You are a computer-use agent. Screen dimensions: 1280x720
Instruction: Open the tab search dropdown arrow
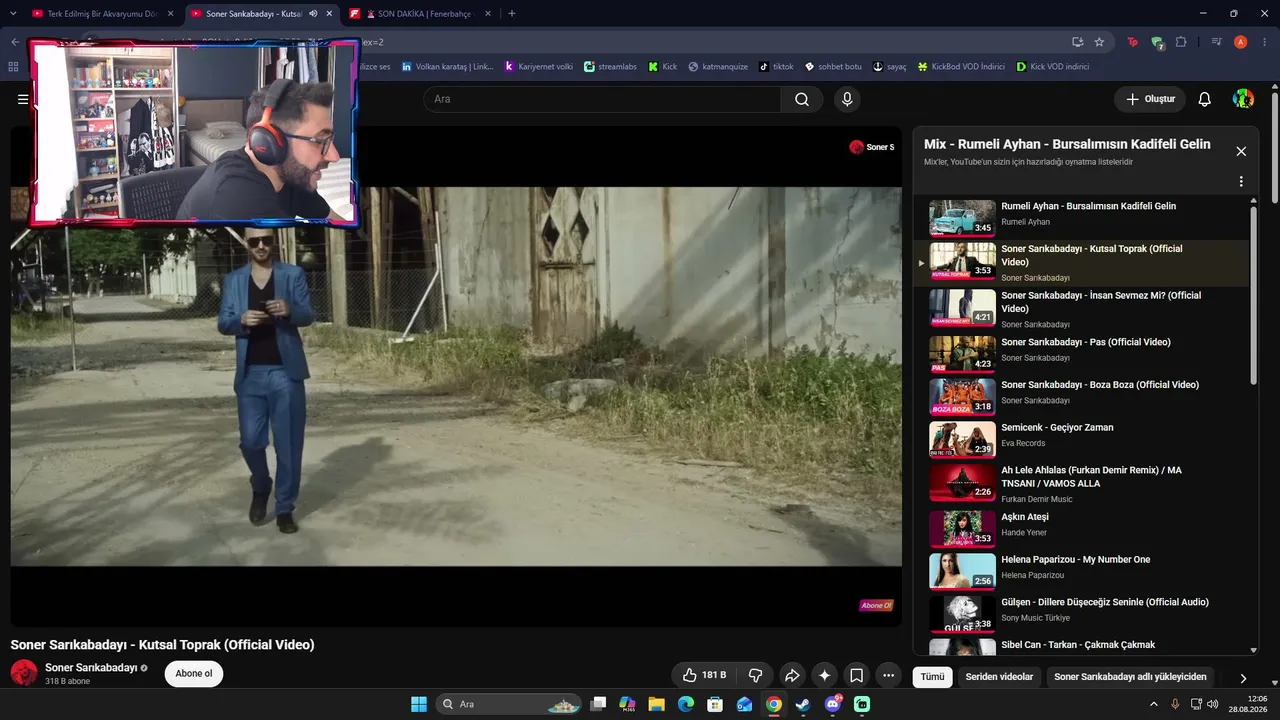point(13,14)
